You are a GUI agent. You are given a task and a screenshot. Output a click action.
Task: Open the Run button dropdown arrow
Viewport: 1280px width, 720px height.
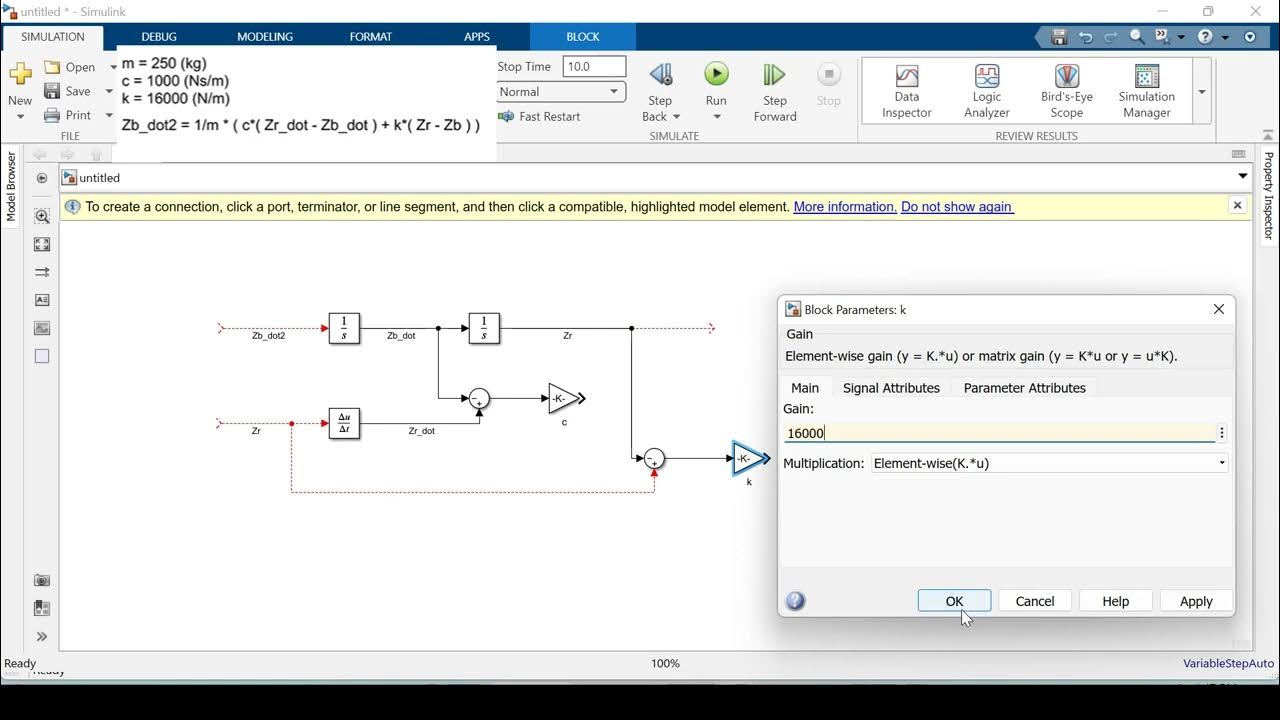pyautogui.click(x=716, y=117)
